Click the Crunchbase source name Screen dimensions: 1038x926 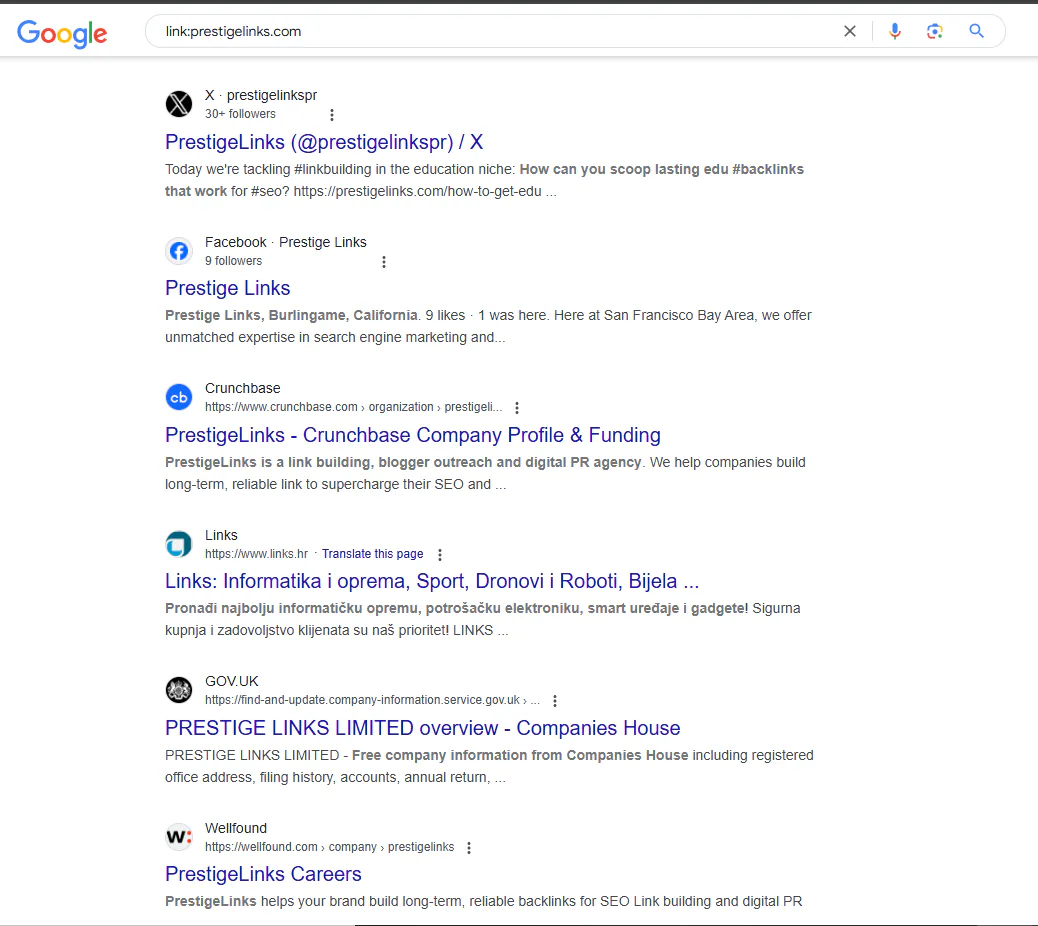[x=242, y=389]
